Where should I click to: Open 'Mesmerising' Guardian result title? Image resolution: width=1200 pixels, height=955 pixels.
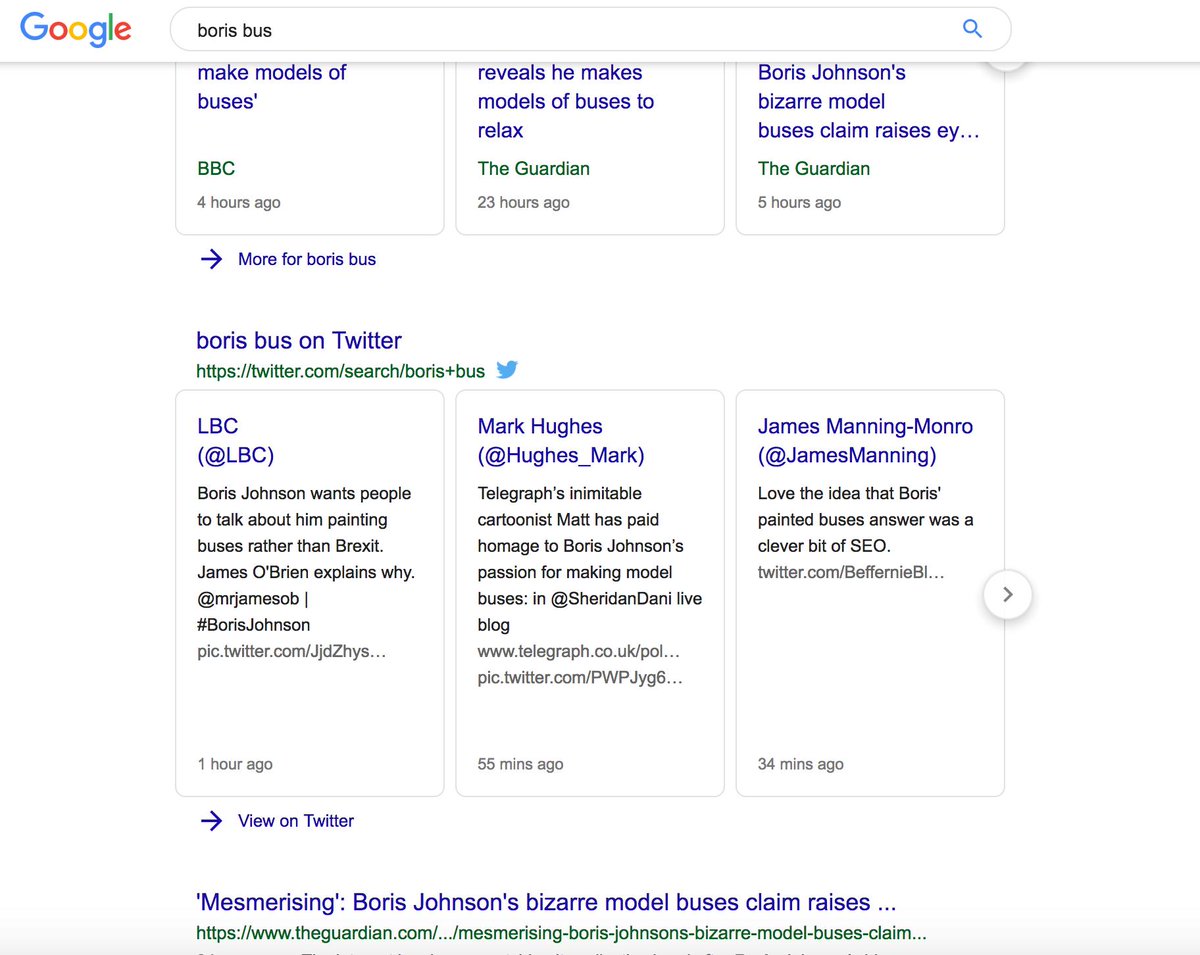point(546,902)
